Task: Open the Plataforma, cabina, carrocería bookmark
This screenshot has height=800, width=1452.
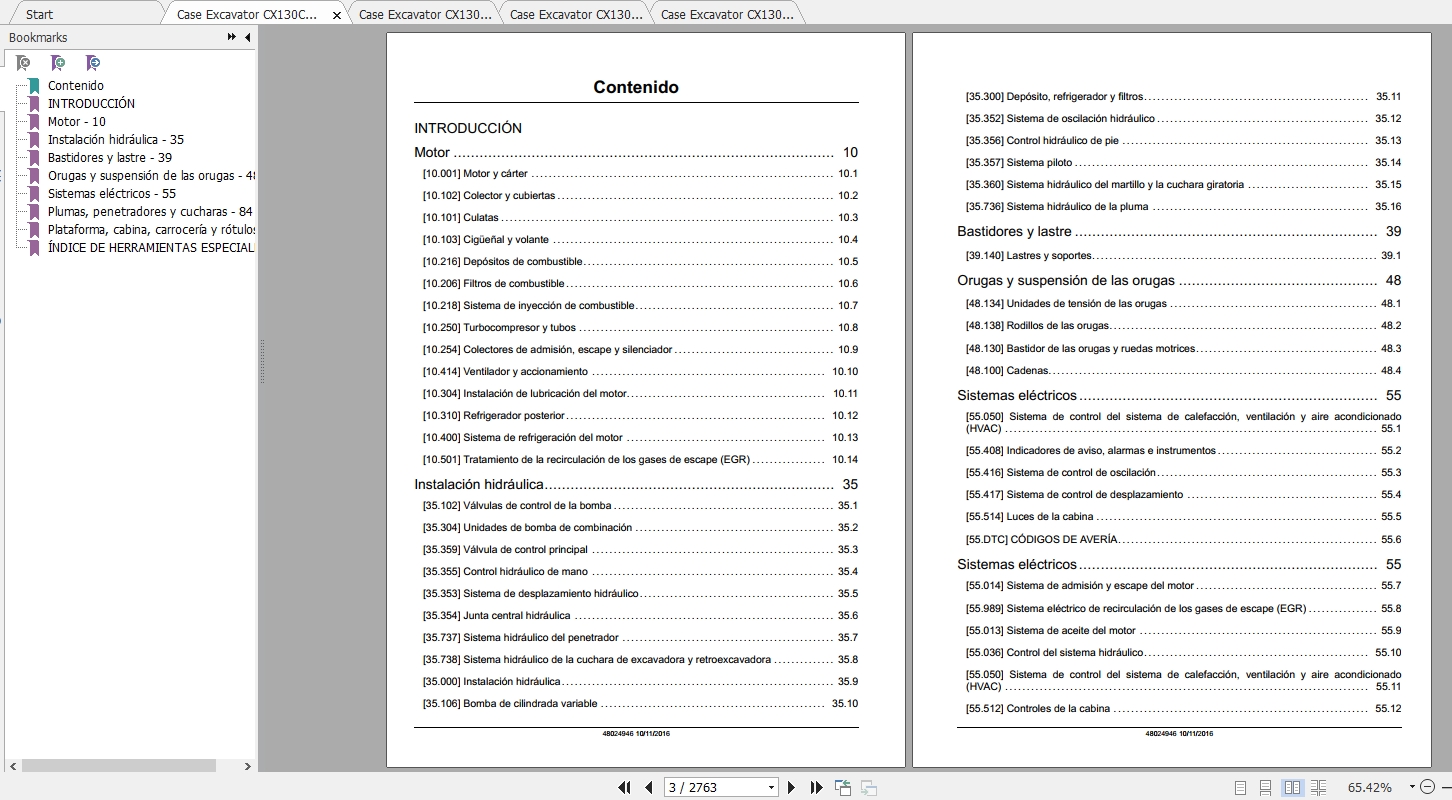Action: click(x=151, y=230)
